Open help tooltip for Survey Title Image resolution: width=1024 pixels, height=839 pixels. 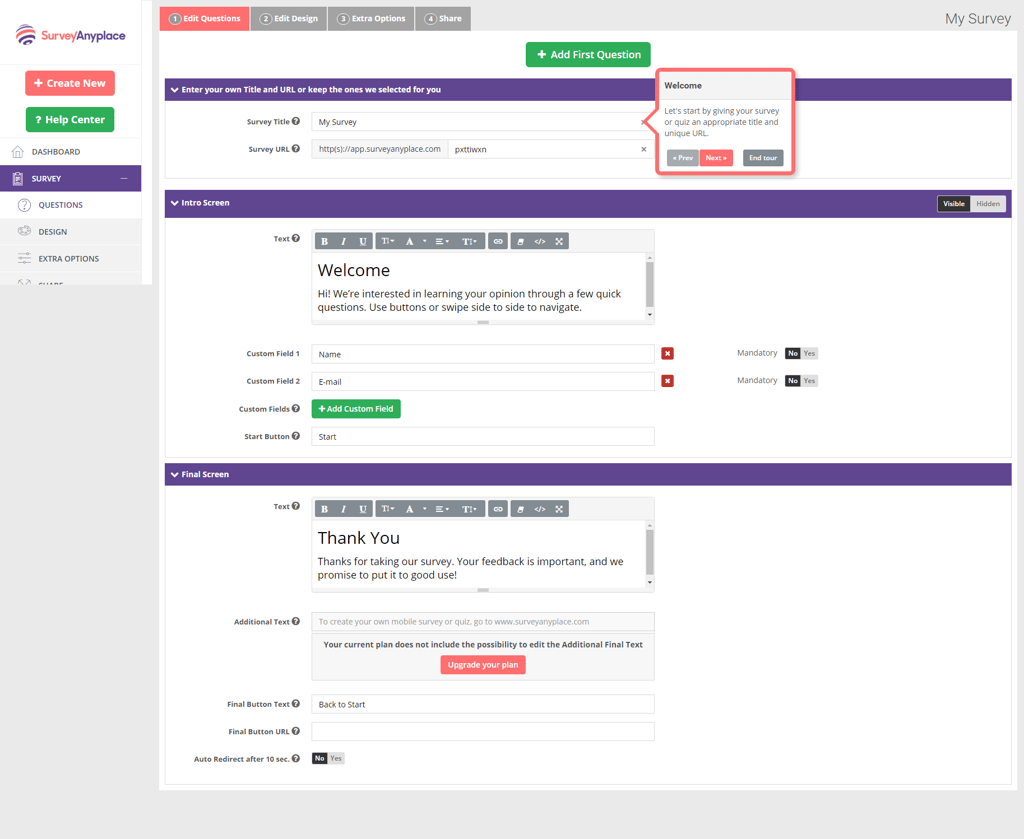pyautogui.click(x=296, y=121)
